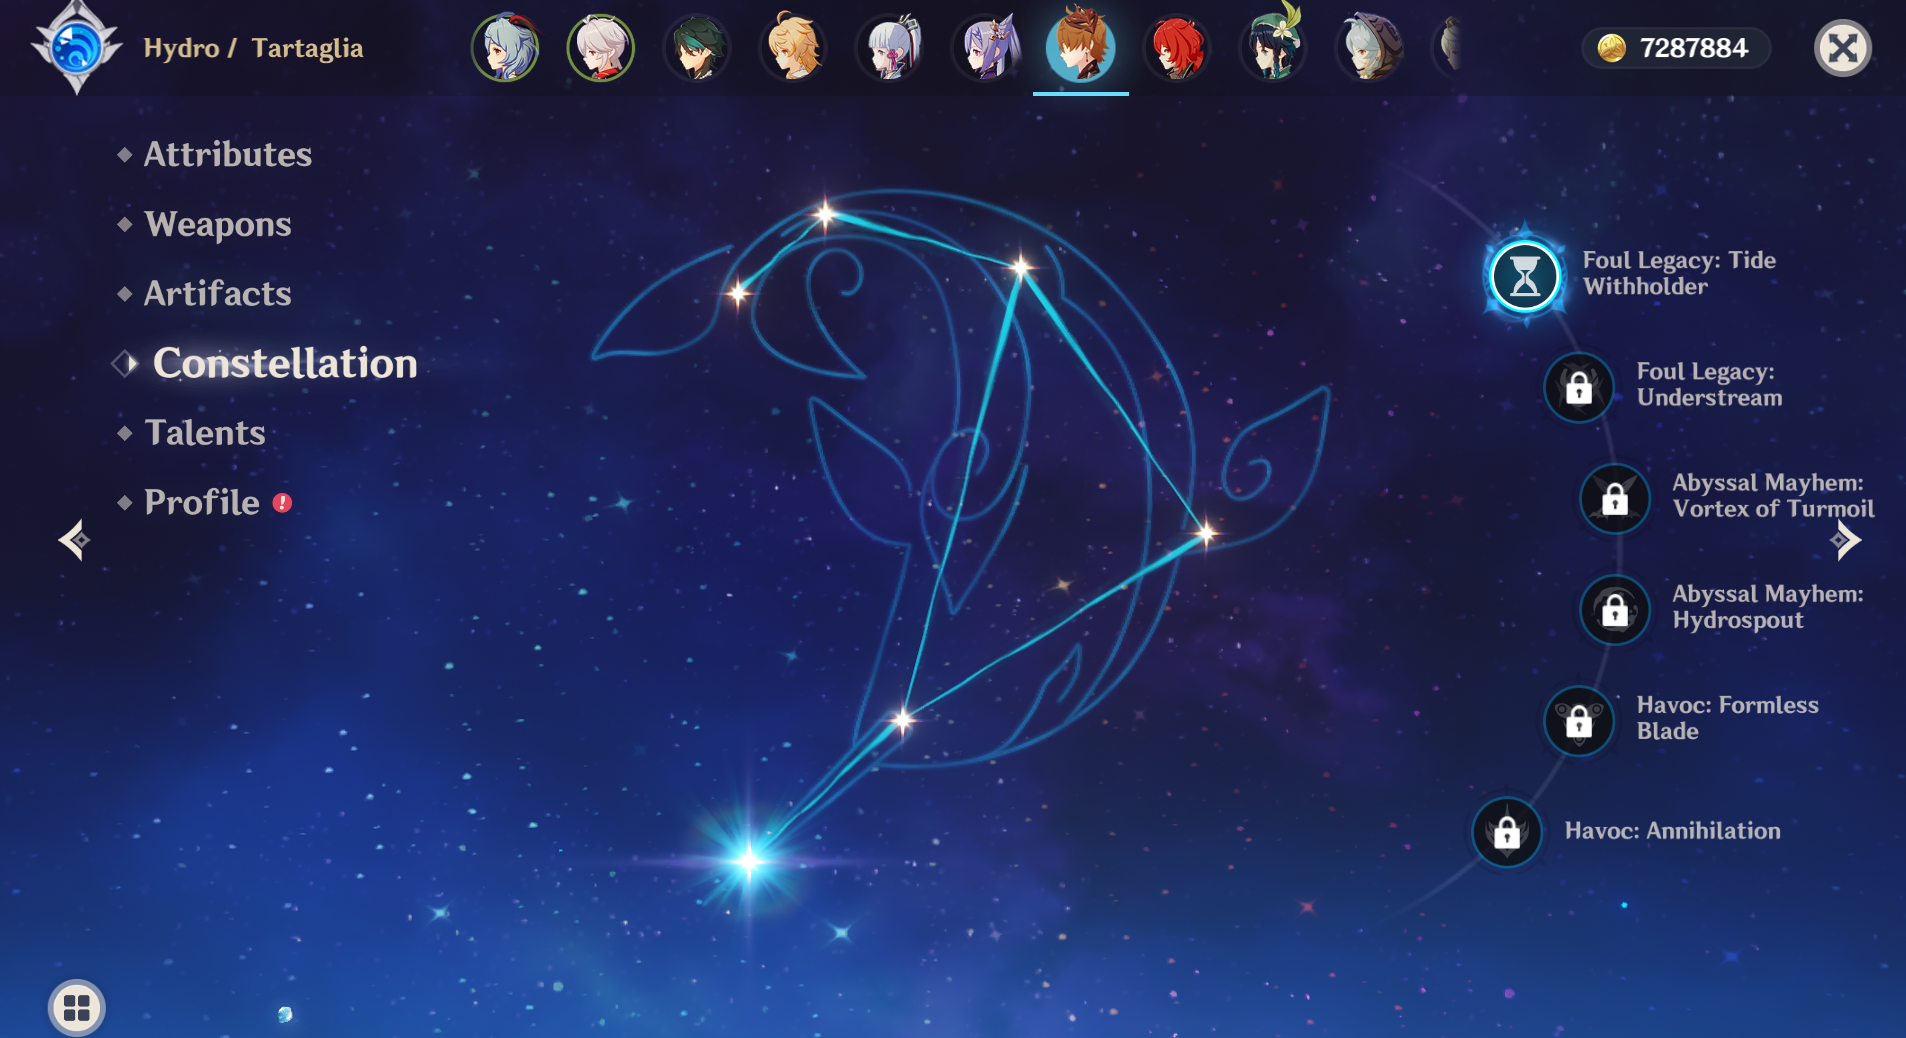
Task: Open the Attributes menu
Action: (227, 154)
